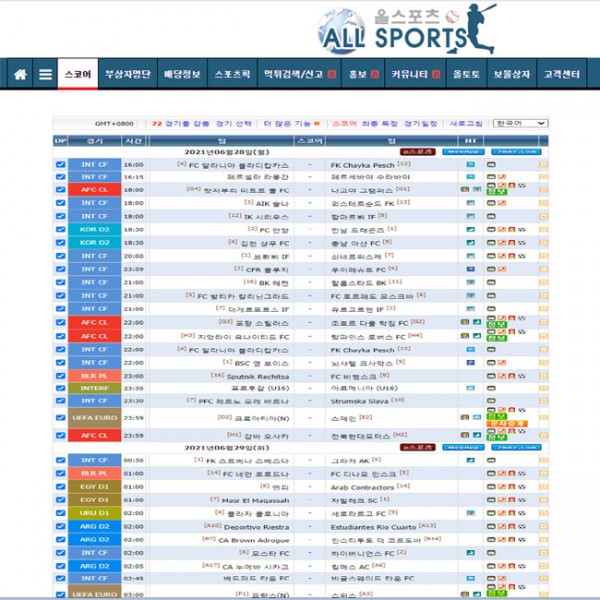Image resolution: width=600 pixels, height=600 pixels.
Task: Open the 한국어 language dropdown
Action: tap(521, 123)
